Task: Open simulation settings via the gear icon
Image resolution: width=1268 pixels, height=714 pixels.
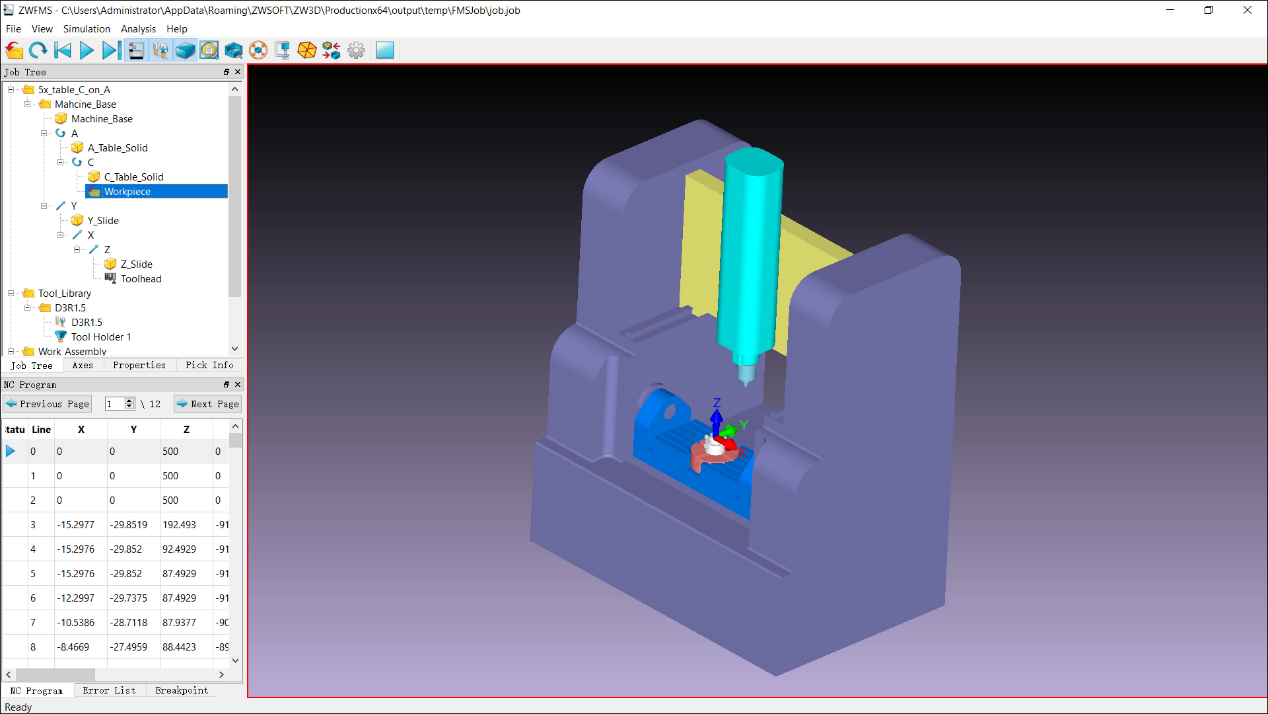Action: (356, 50)
